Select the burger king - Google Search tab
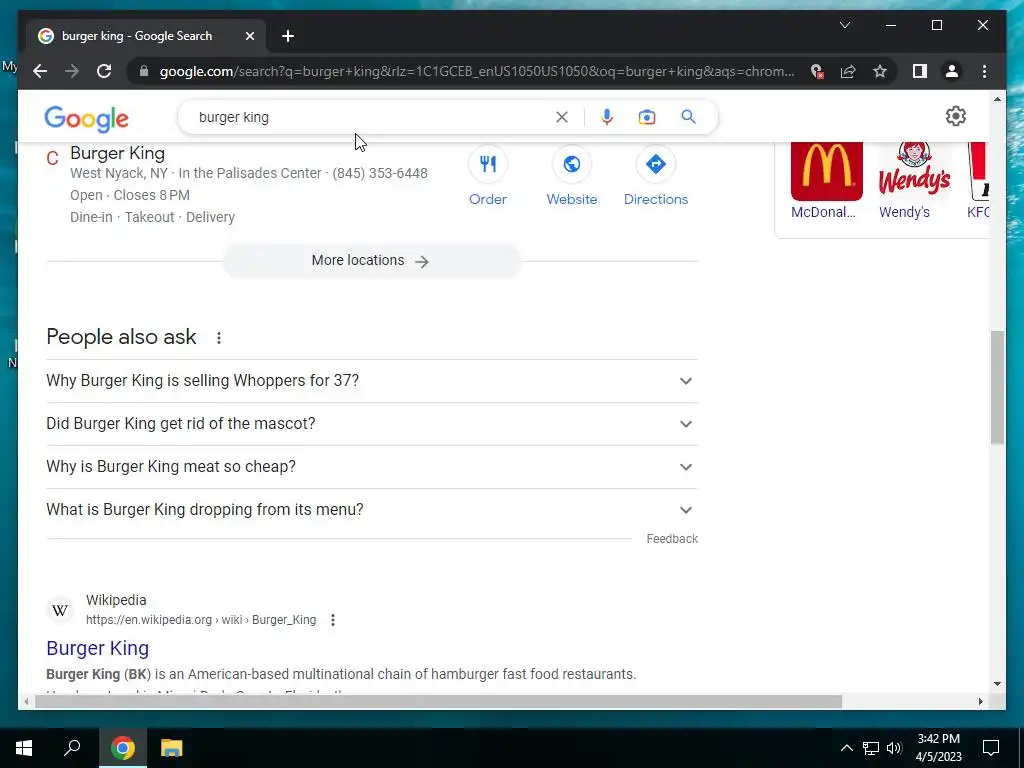The height and width of the screenshot is (768, 1024). tap(137, 36)
